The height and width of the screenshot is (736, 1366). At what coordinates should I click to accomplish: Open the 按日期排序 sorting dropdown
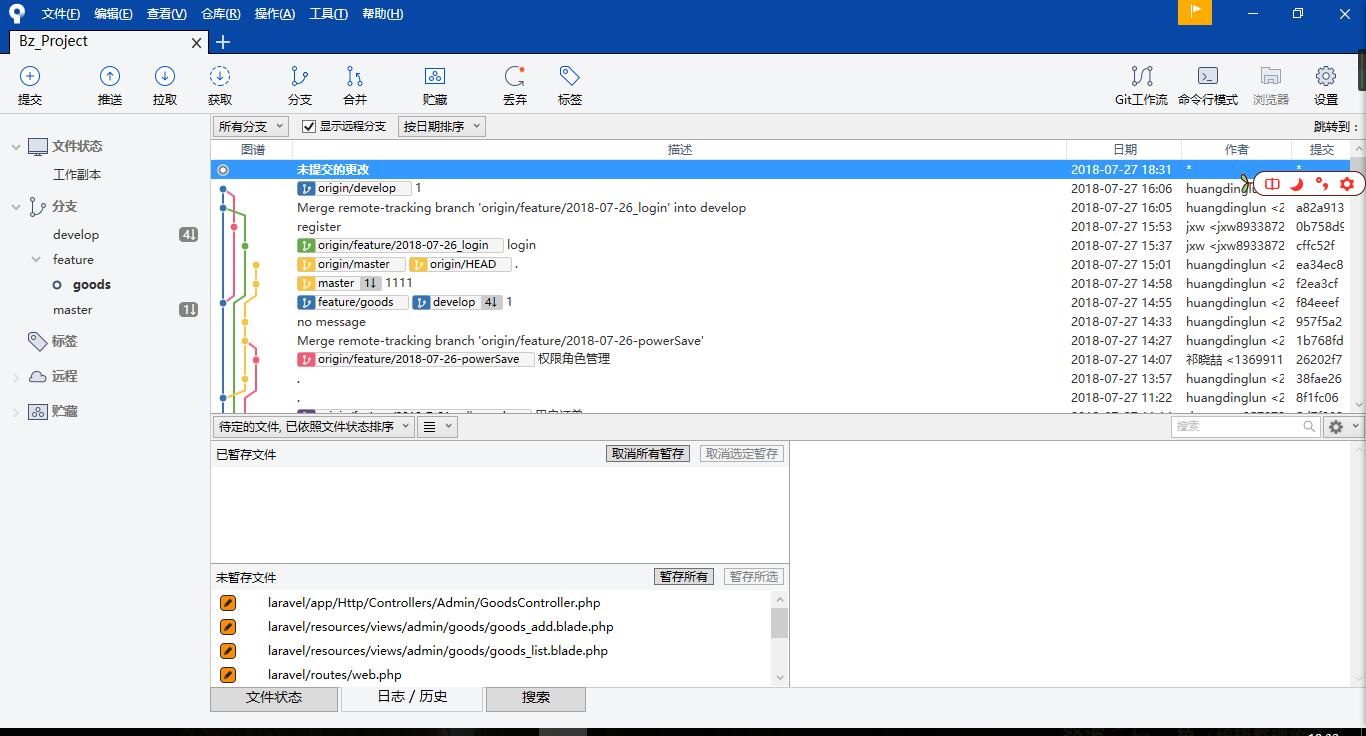coord(441,126)
